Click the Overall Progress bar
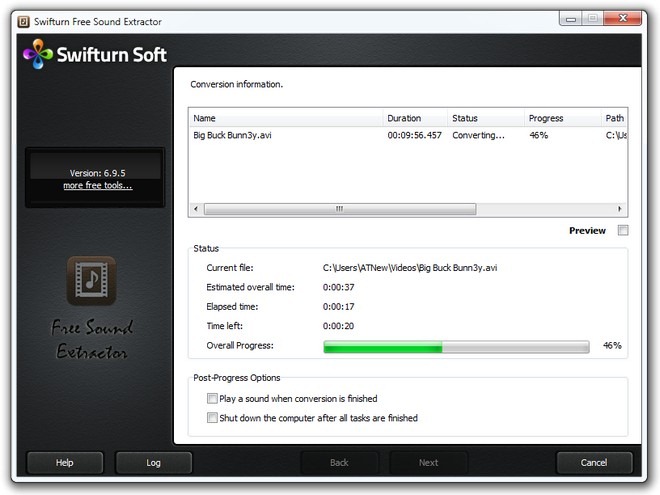This screenshot has height=495, width=660. (456, 347)
